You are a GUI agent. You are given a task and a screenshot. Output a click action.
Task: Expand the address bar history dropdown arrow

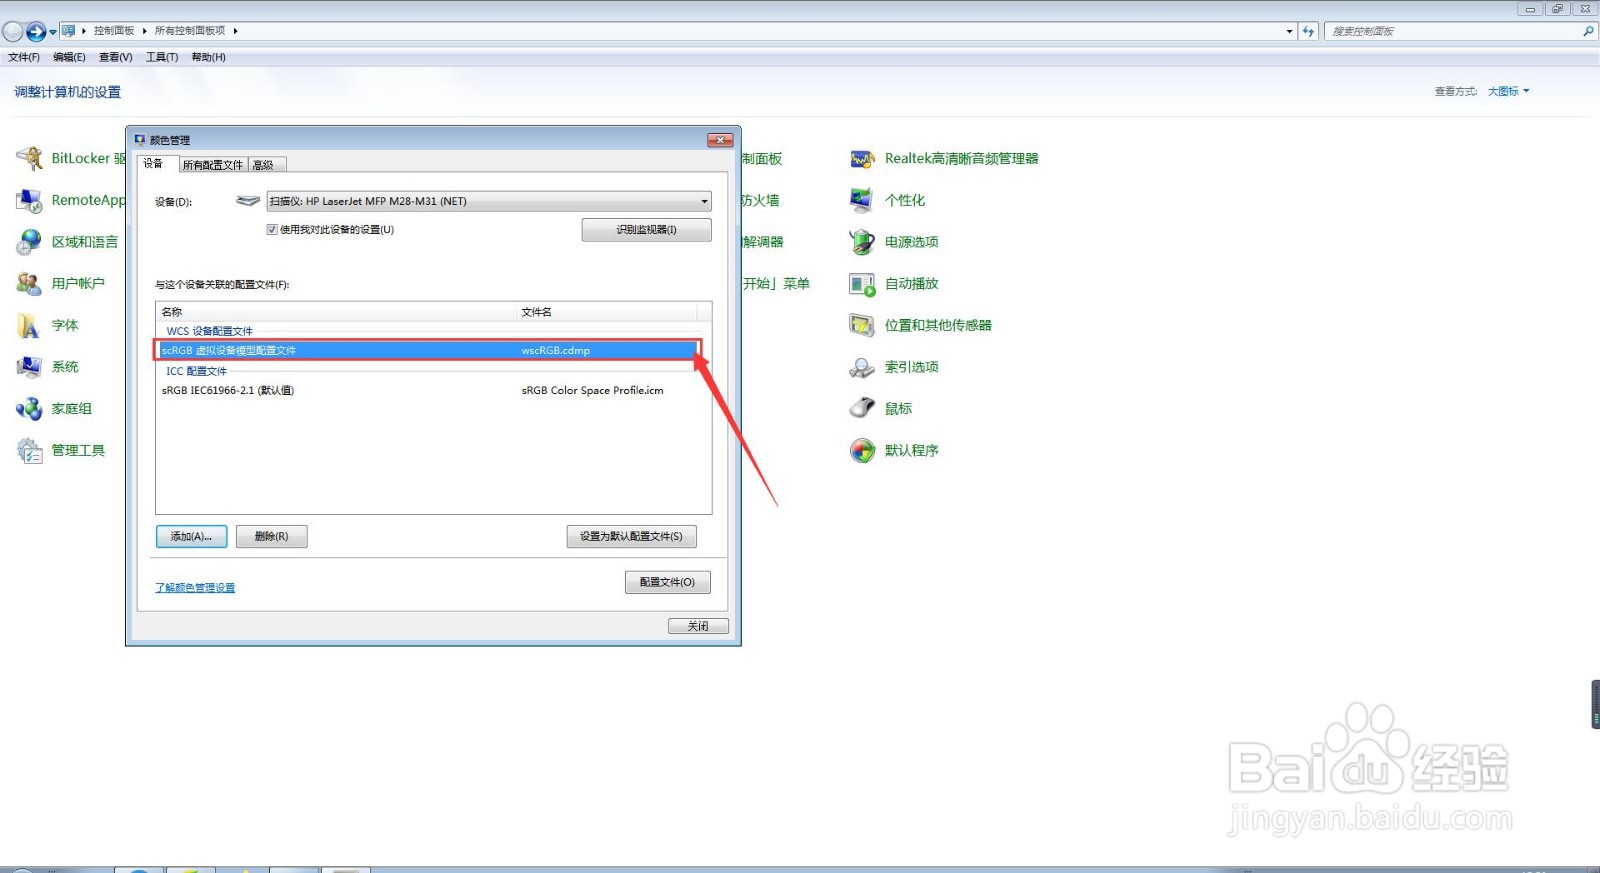[x=1289, y=31]
